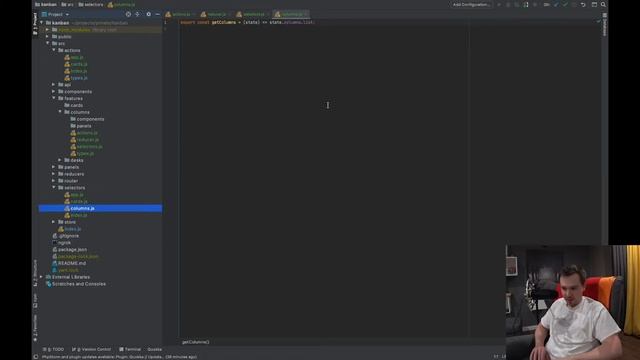Open the Quokka tool window tab
Image resolution: width=640 pixels, height=360 pixels.
pyautogui.click(x=154, y=349)
